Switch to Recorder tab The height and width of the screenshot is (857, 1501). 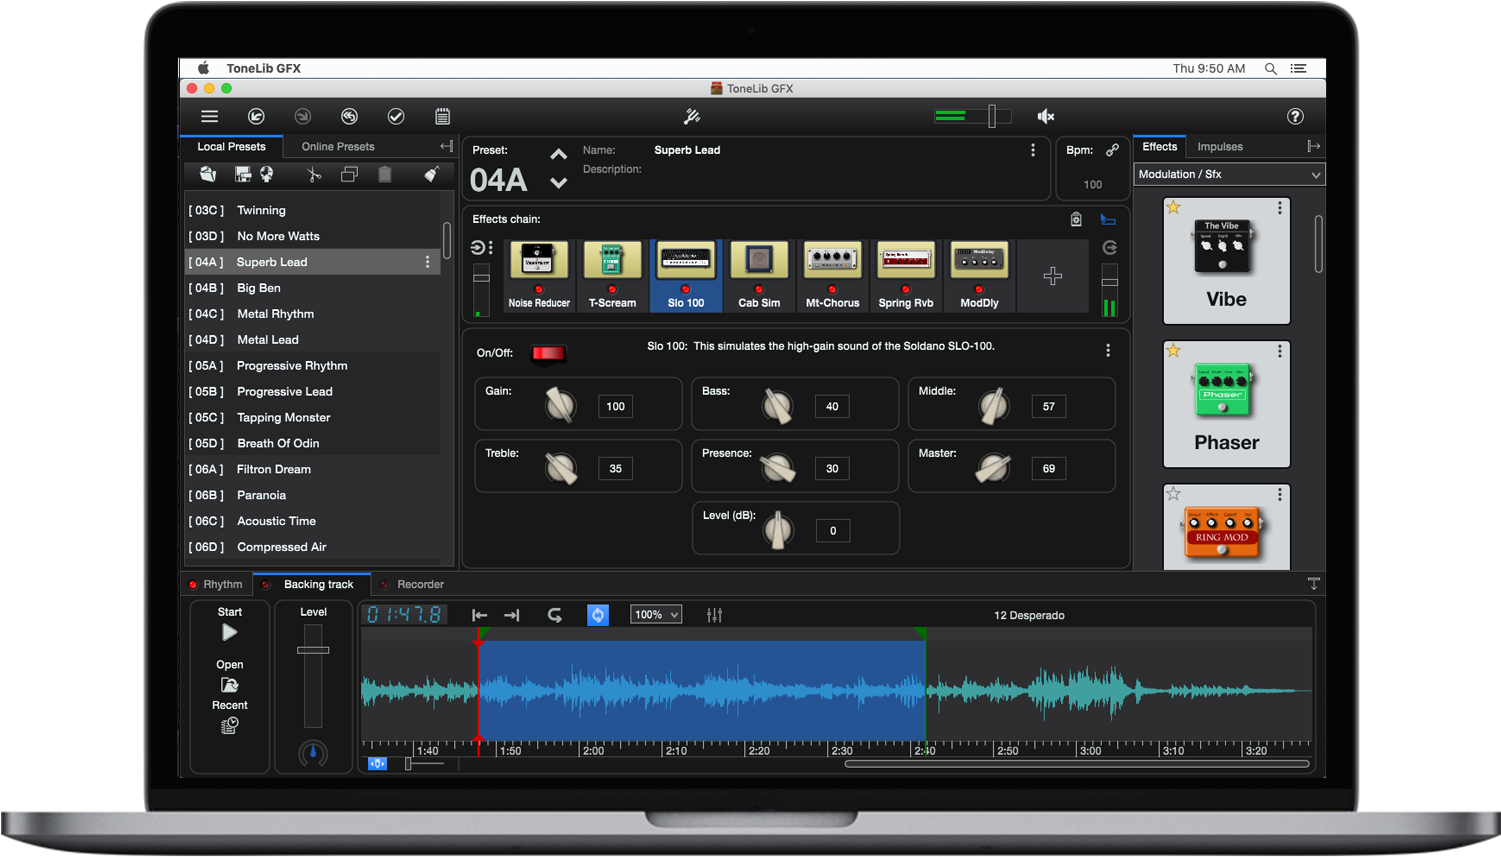coord(412,584)
